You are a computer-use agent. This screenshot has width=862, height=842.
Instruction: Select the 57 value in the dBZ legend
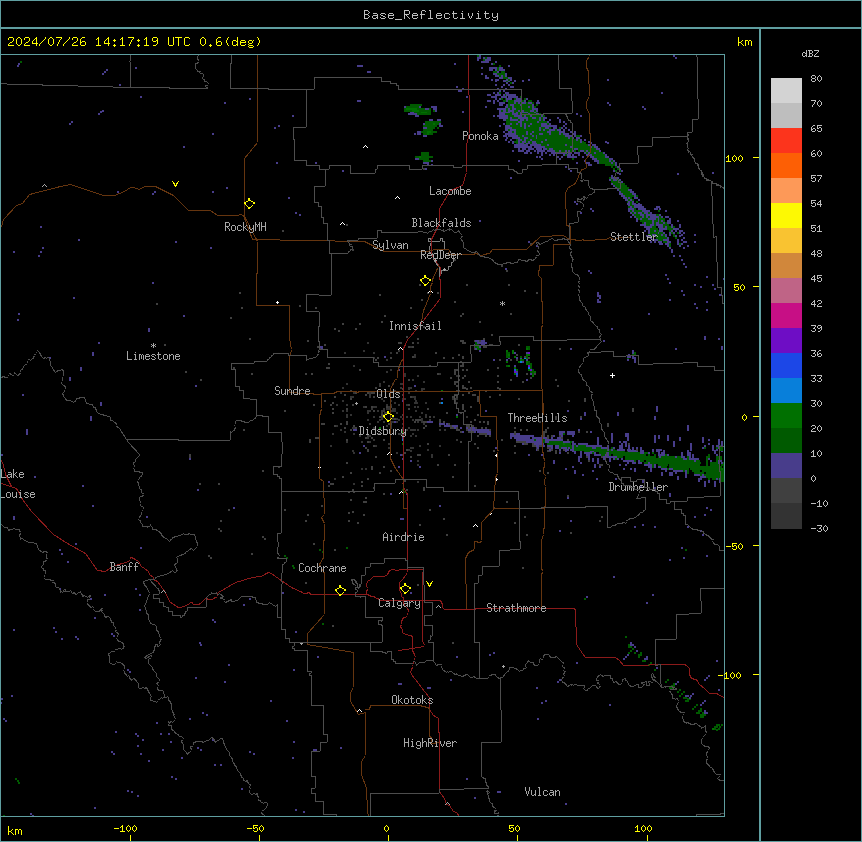(816, 179)
